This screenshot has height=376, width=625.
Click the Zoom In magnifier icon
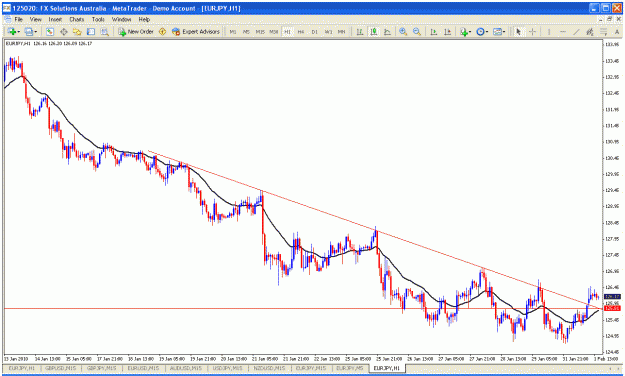[403, 31]
